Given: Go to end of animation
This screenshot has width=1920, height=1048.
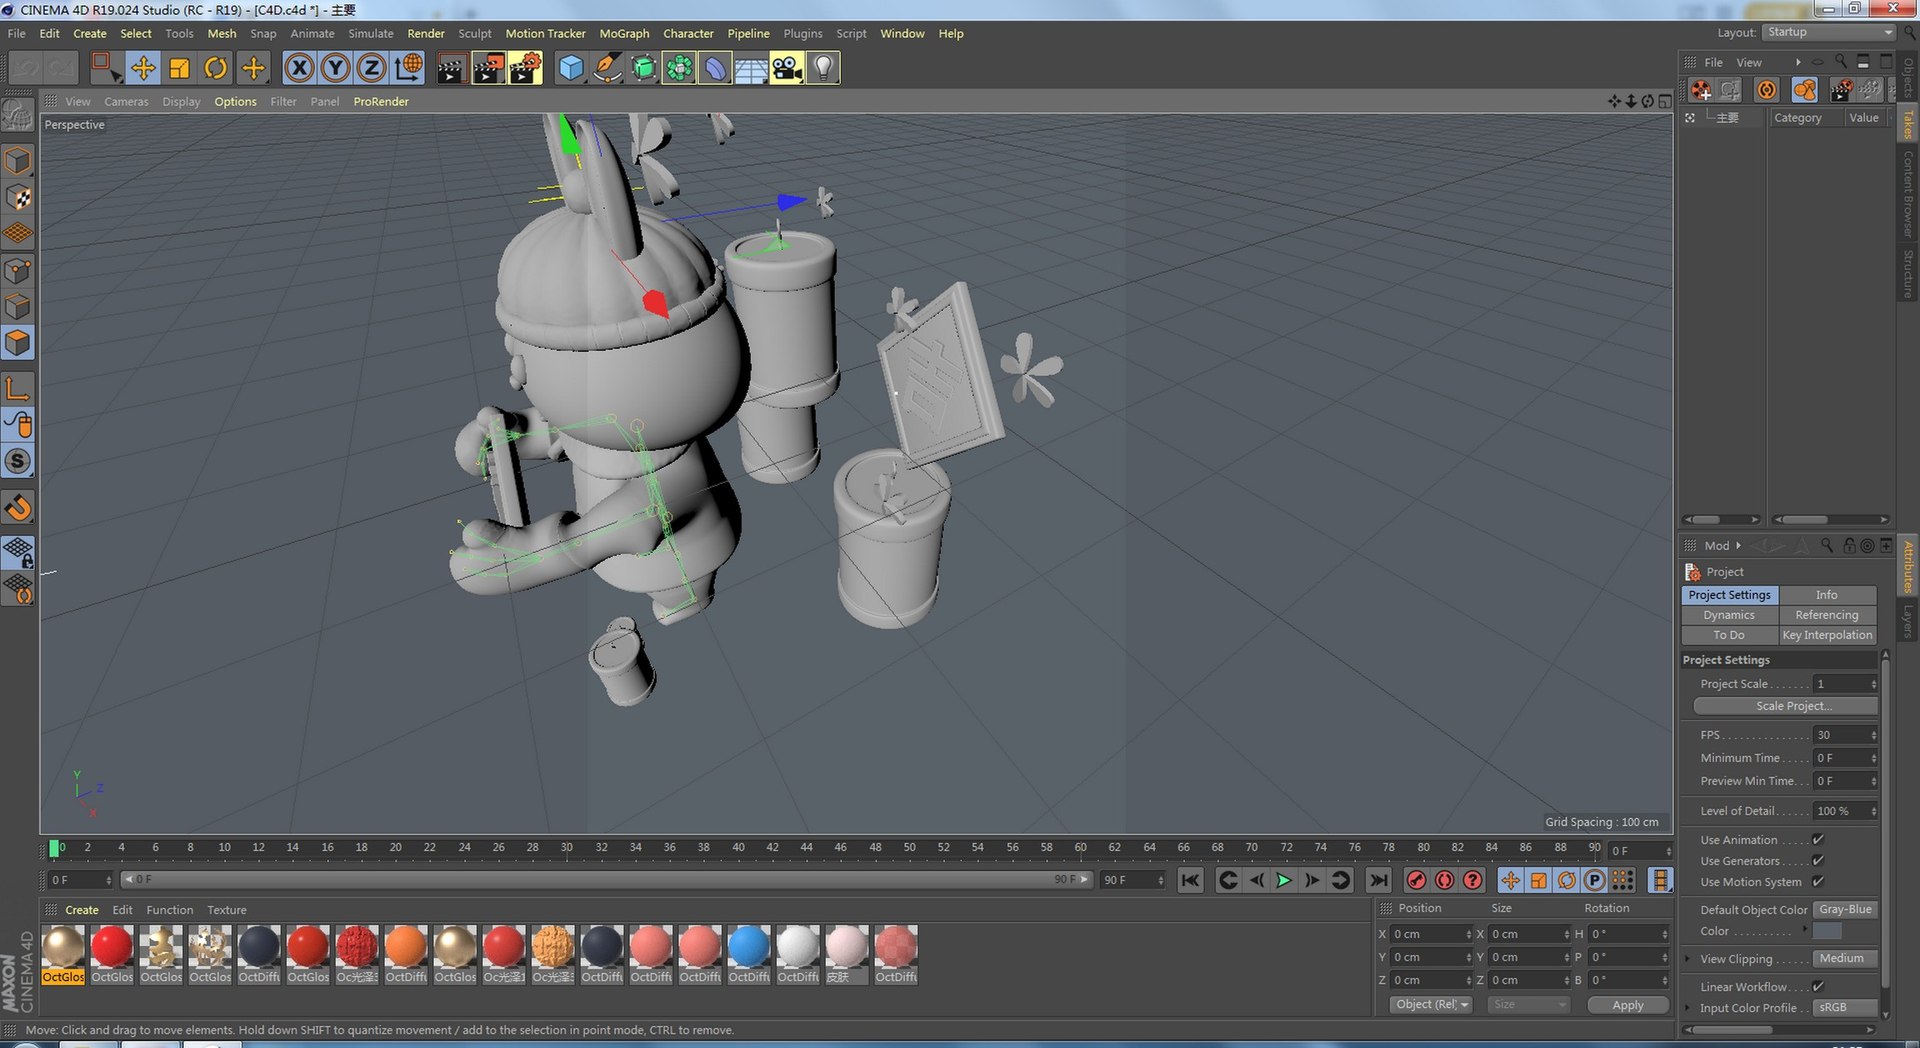Looking at the screenshot, I should [1378, 880].
